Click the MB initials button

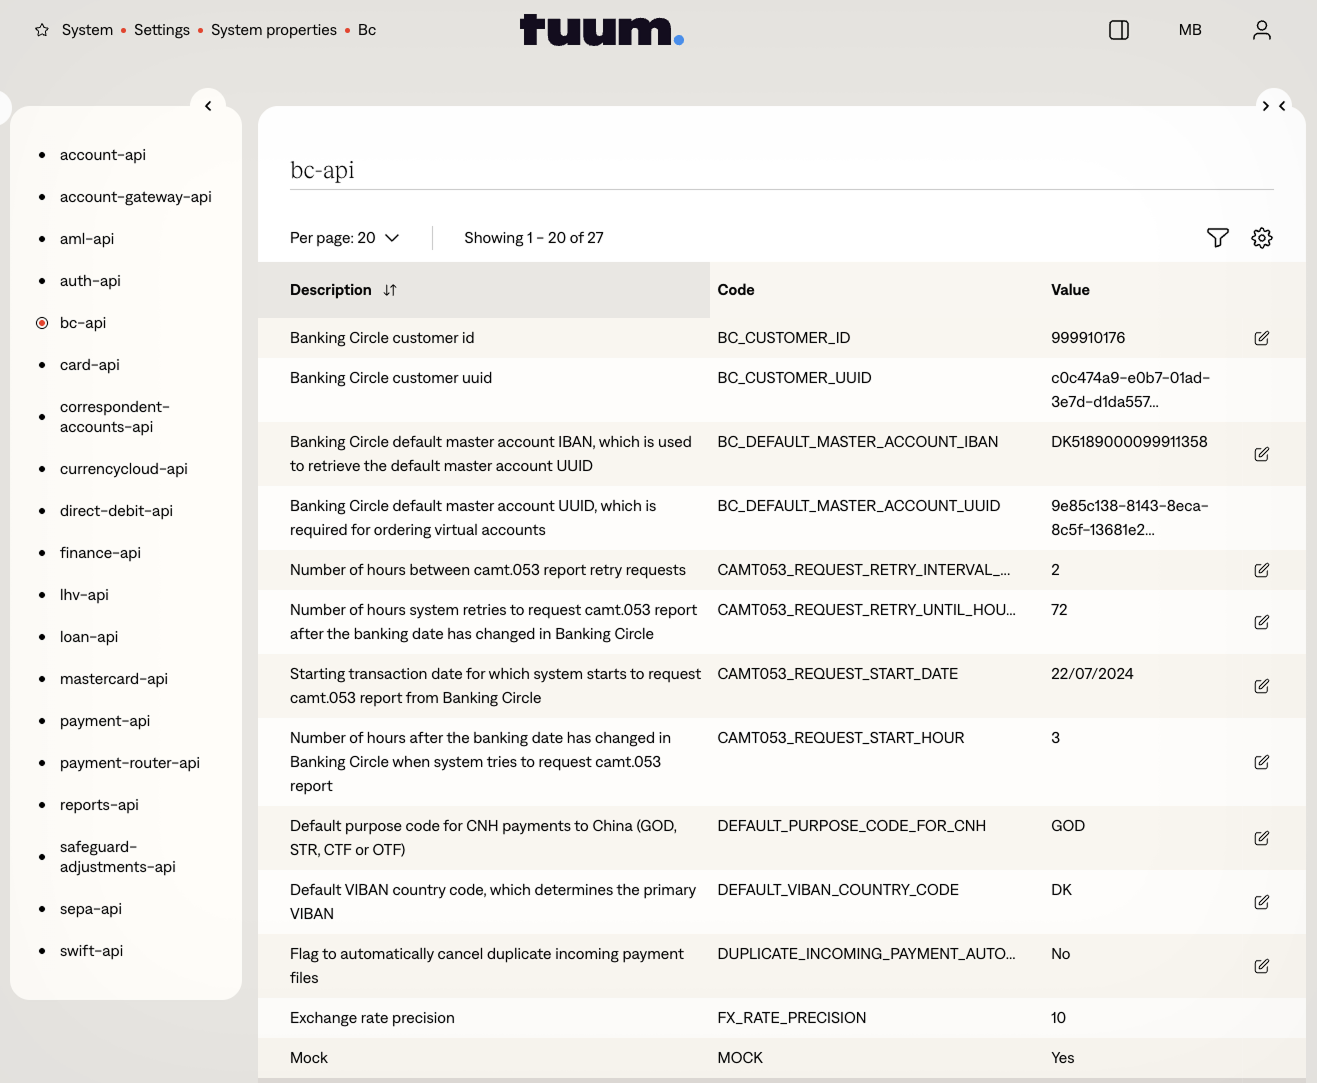point(1189,30)
